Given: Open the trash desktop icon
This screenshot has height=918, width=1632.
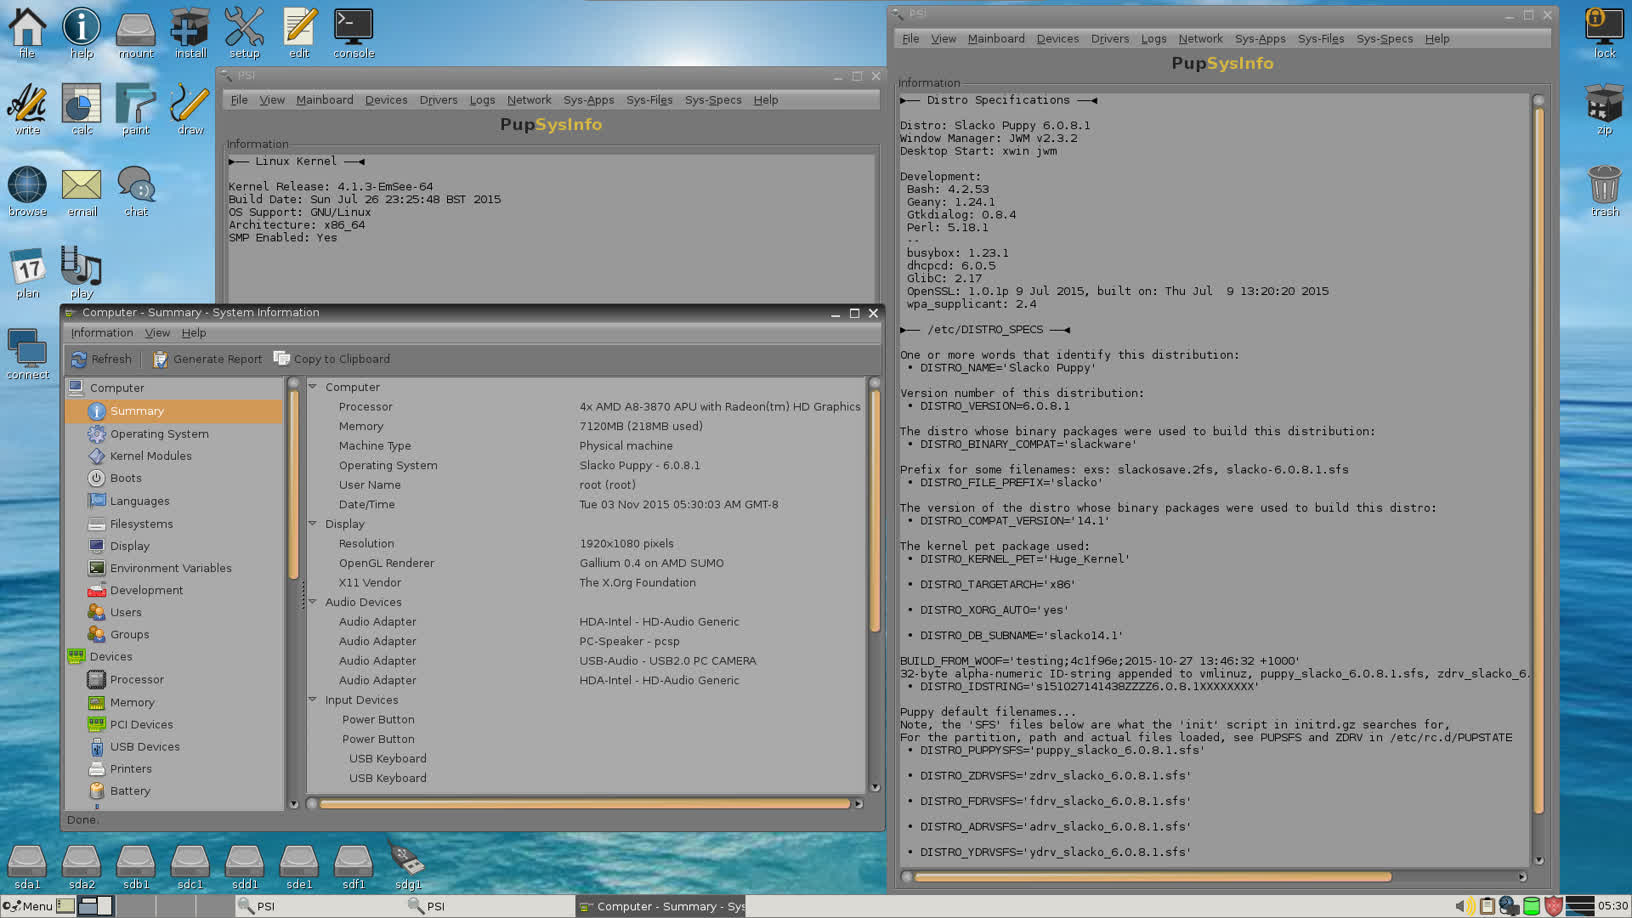Looking at the screenshot, I should tap(1604, 191).
